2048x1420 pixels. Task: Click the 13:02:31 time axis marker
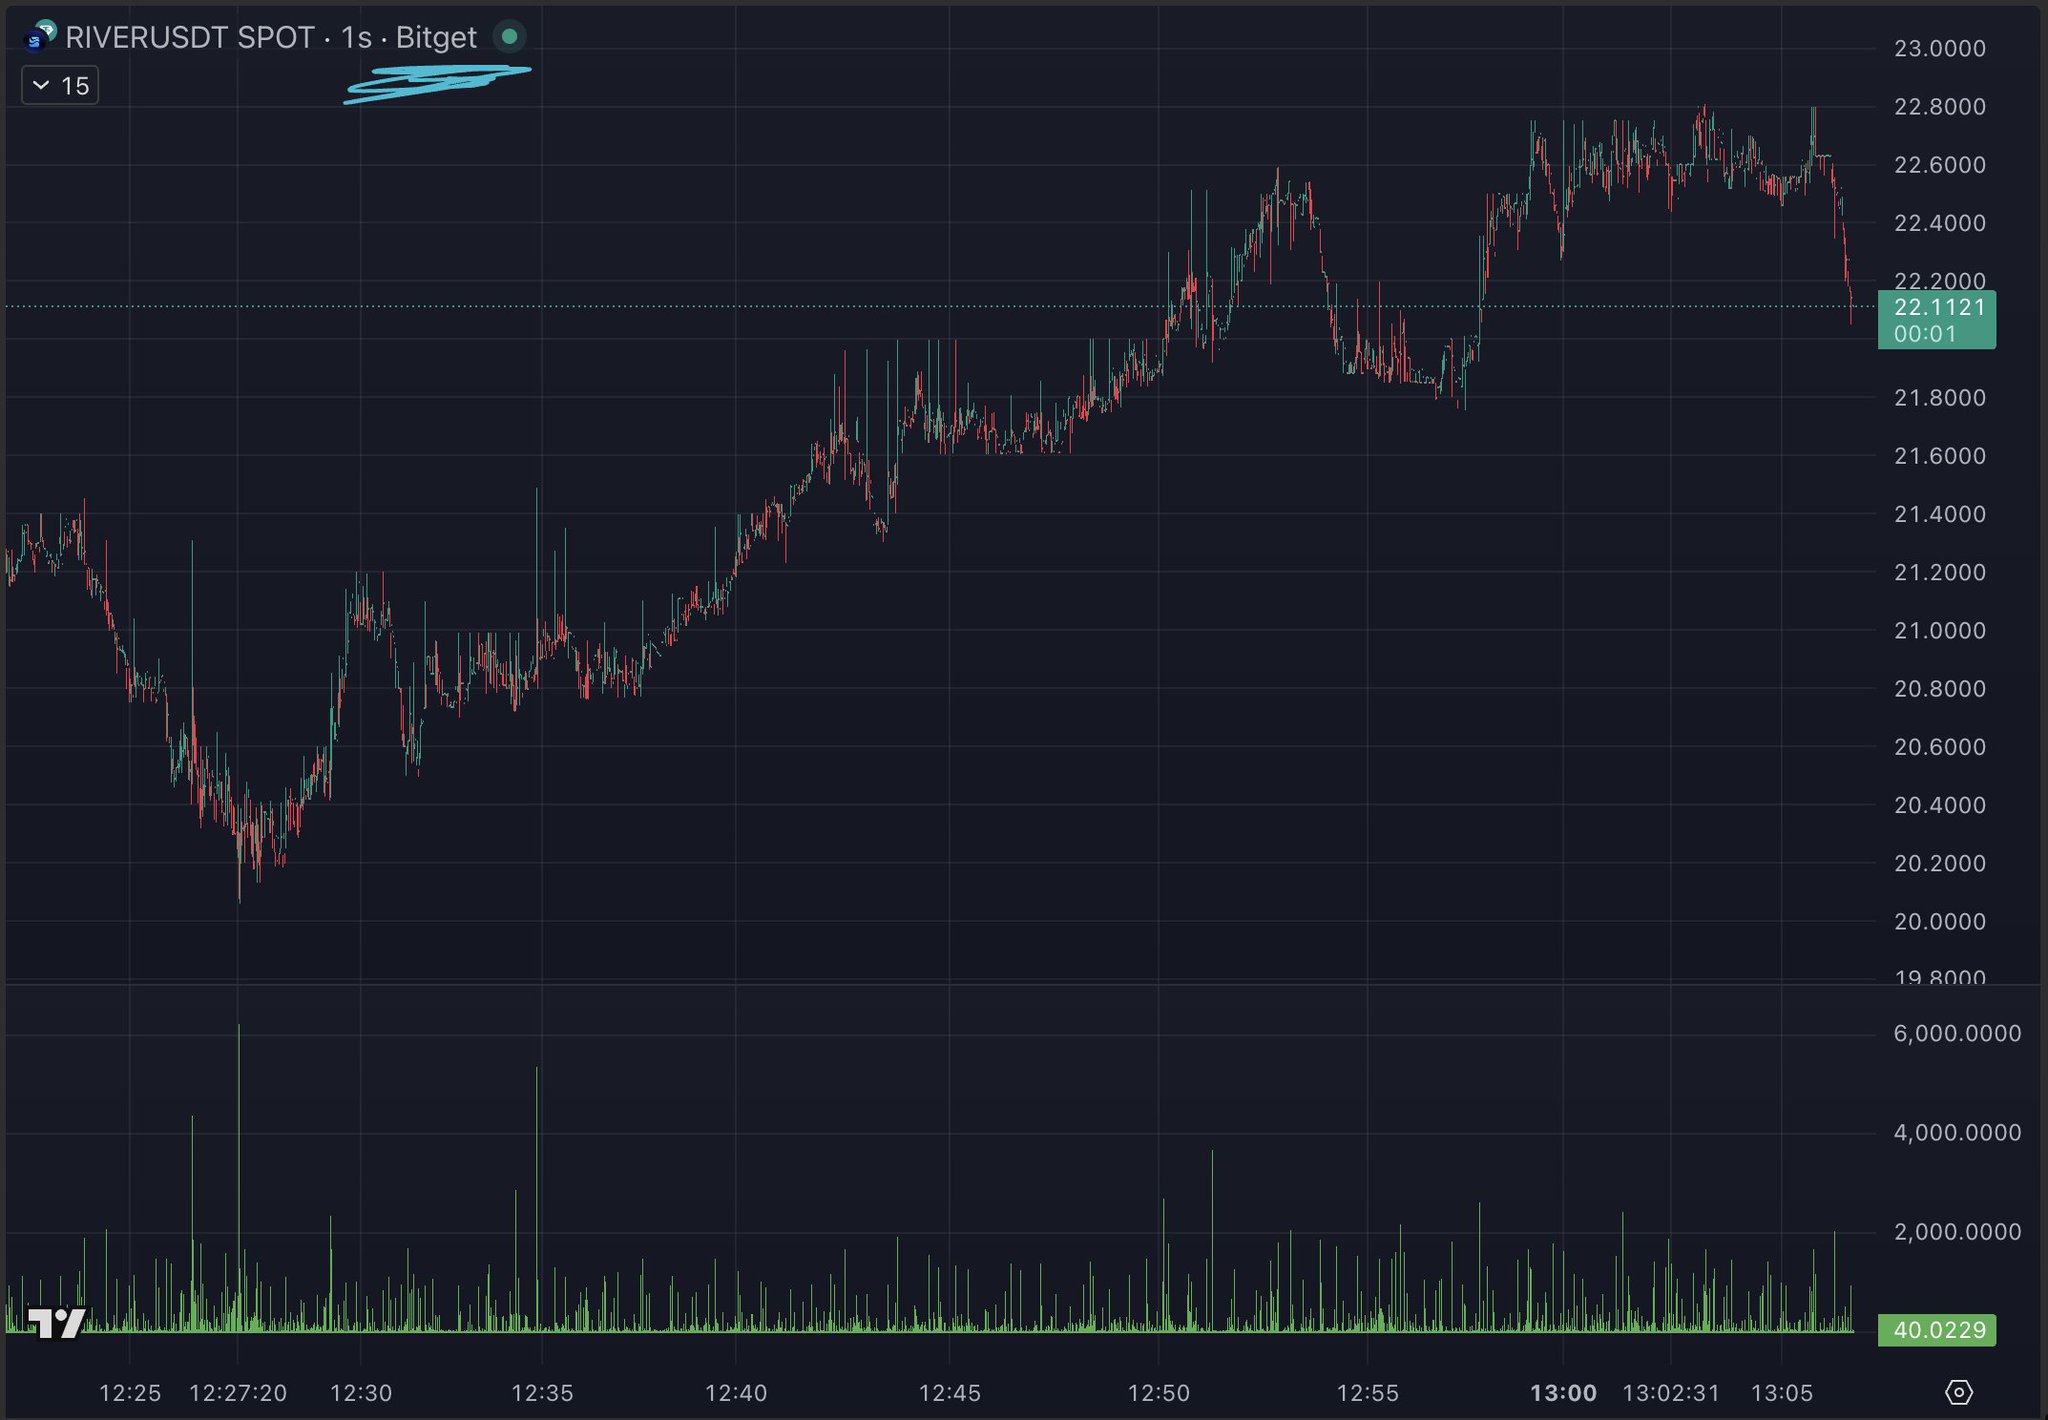point(1670,1393)
